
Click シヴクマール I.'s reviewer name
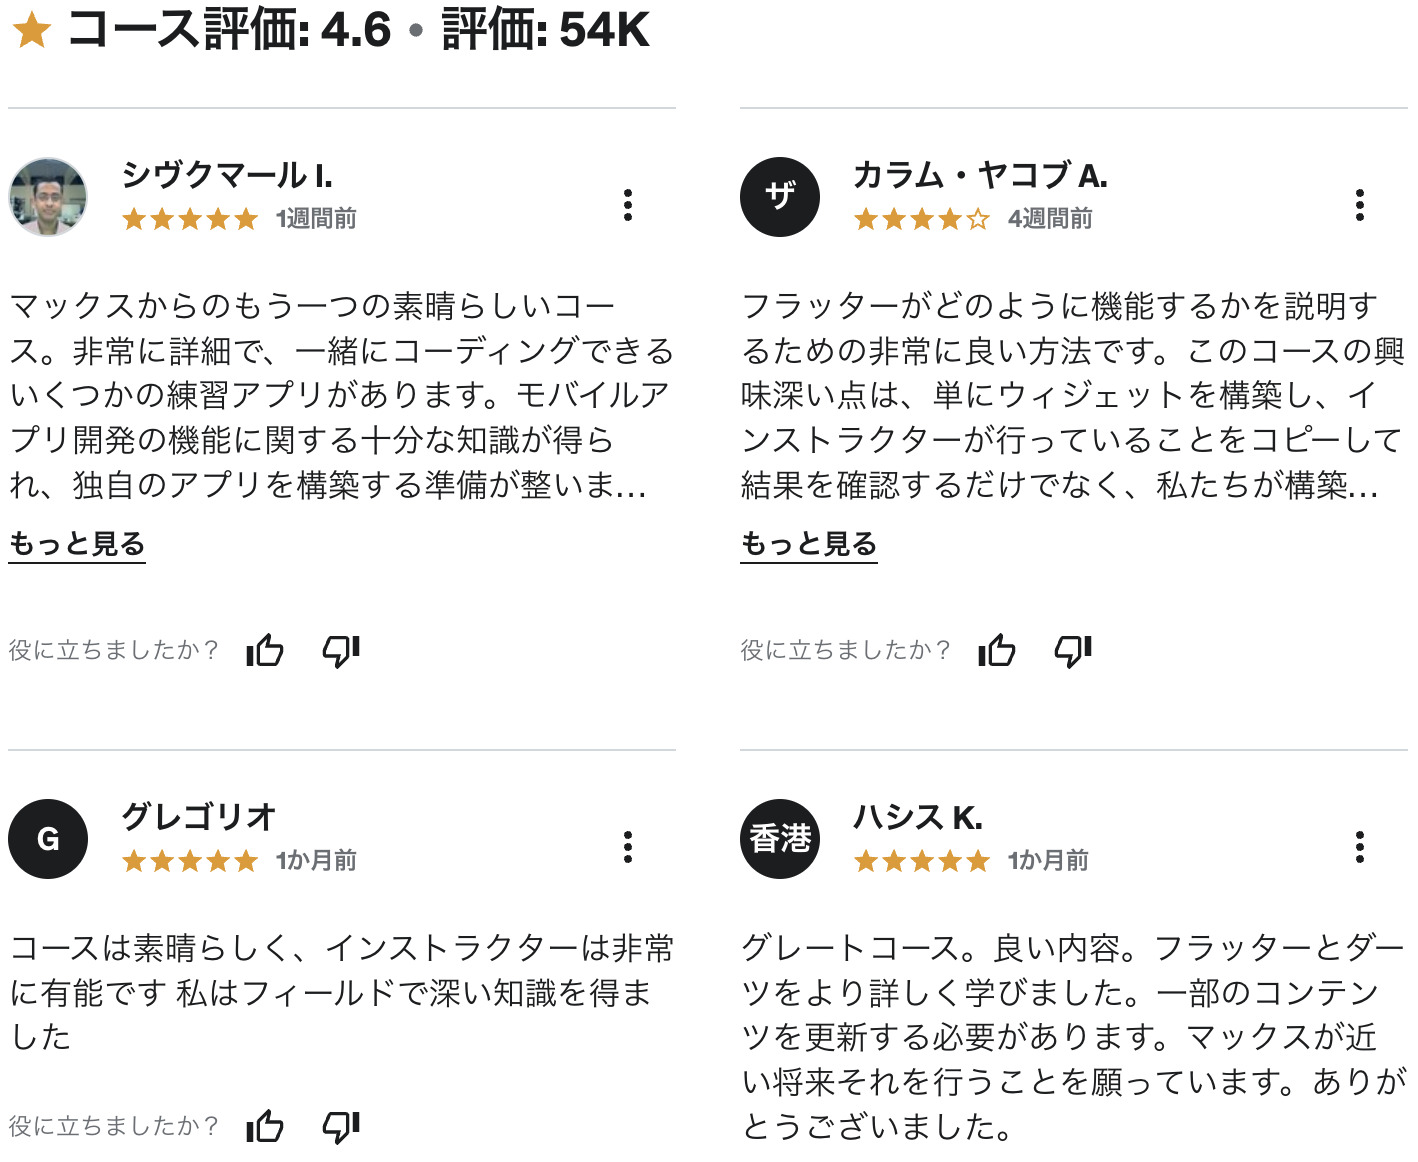click(x=228, y=173)
